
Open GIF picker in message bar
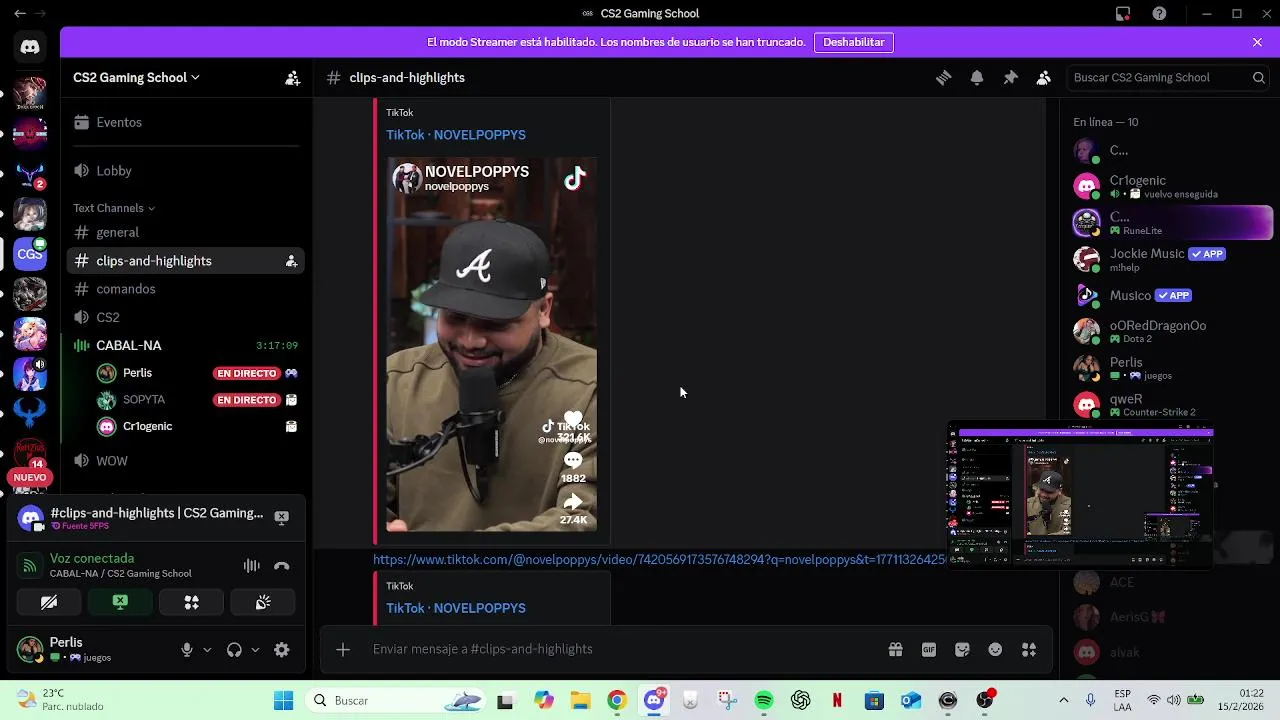[929, 649]
